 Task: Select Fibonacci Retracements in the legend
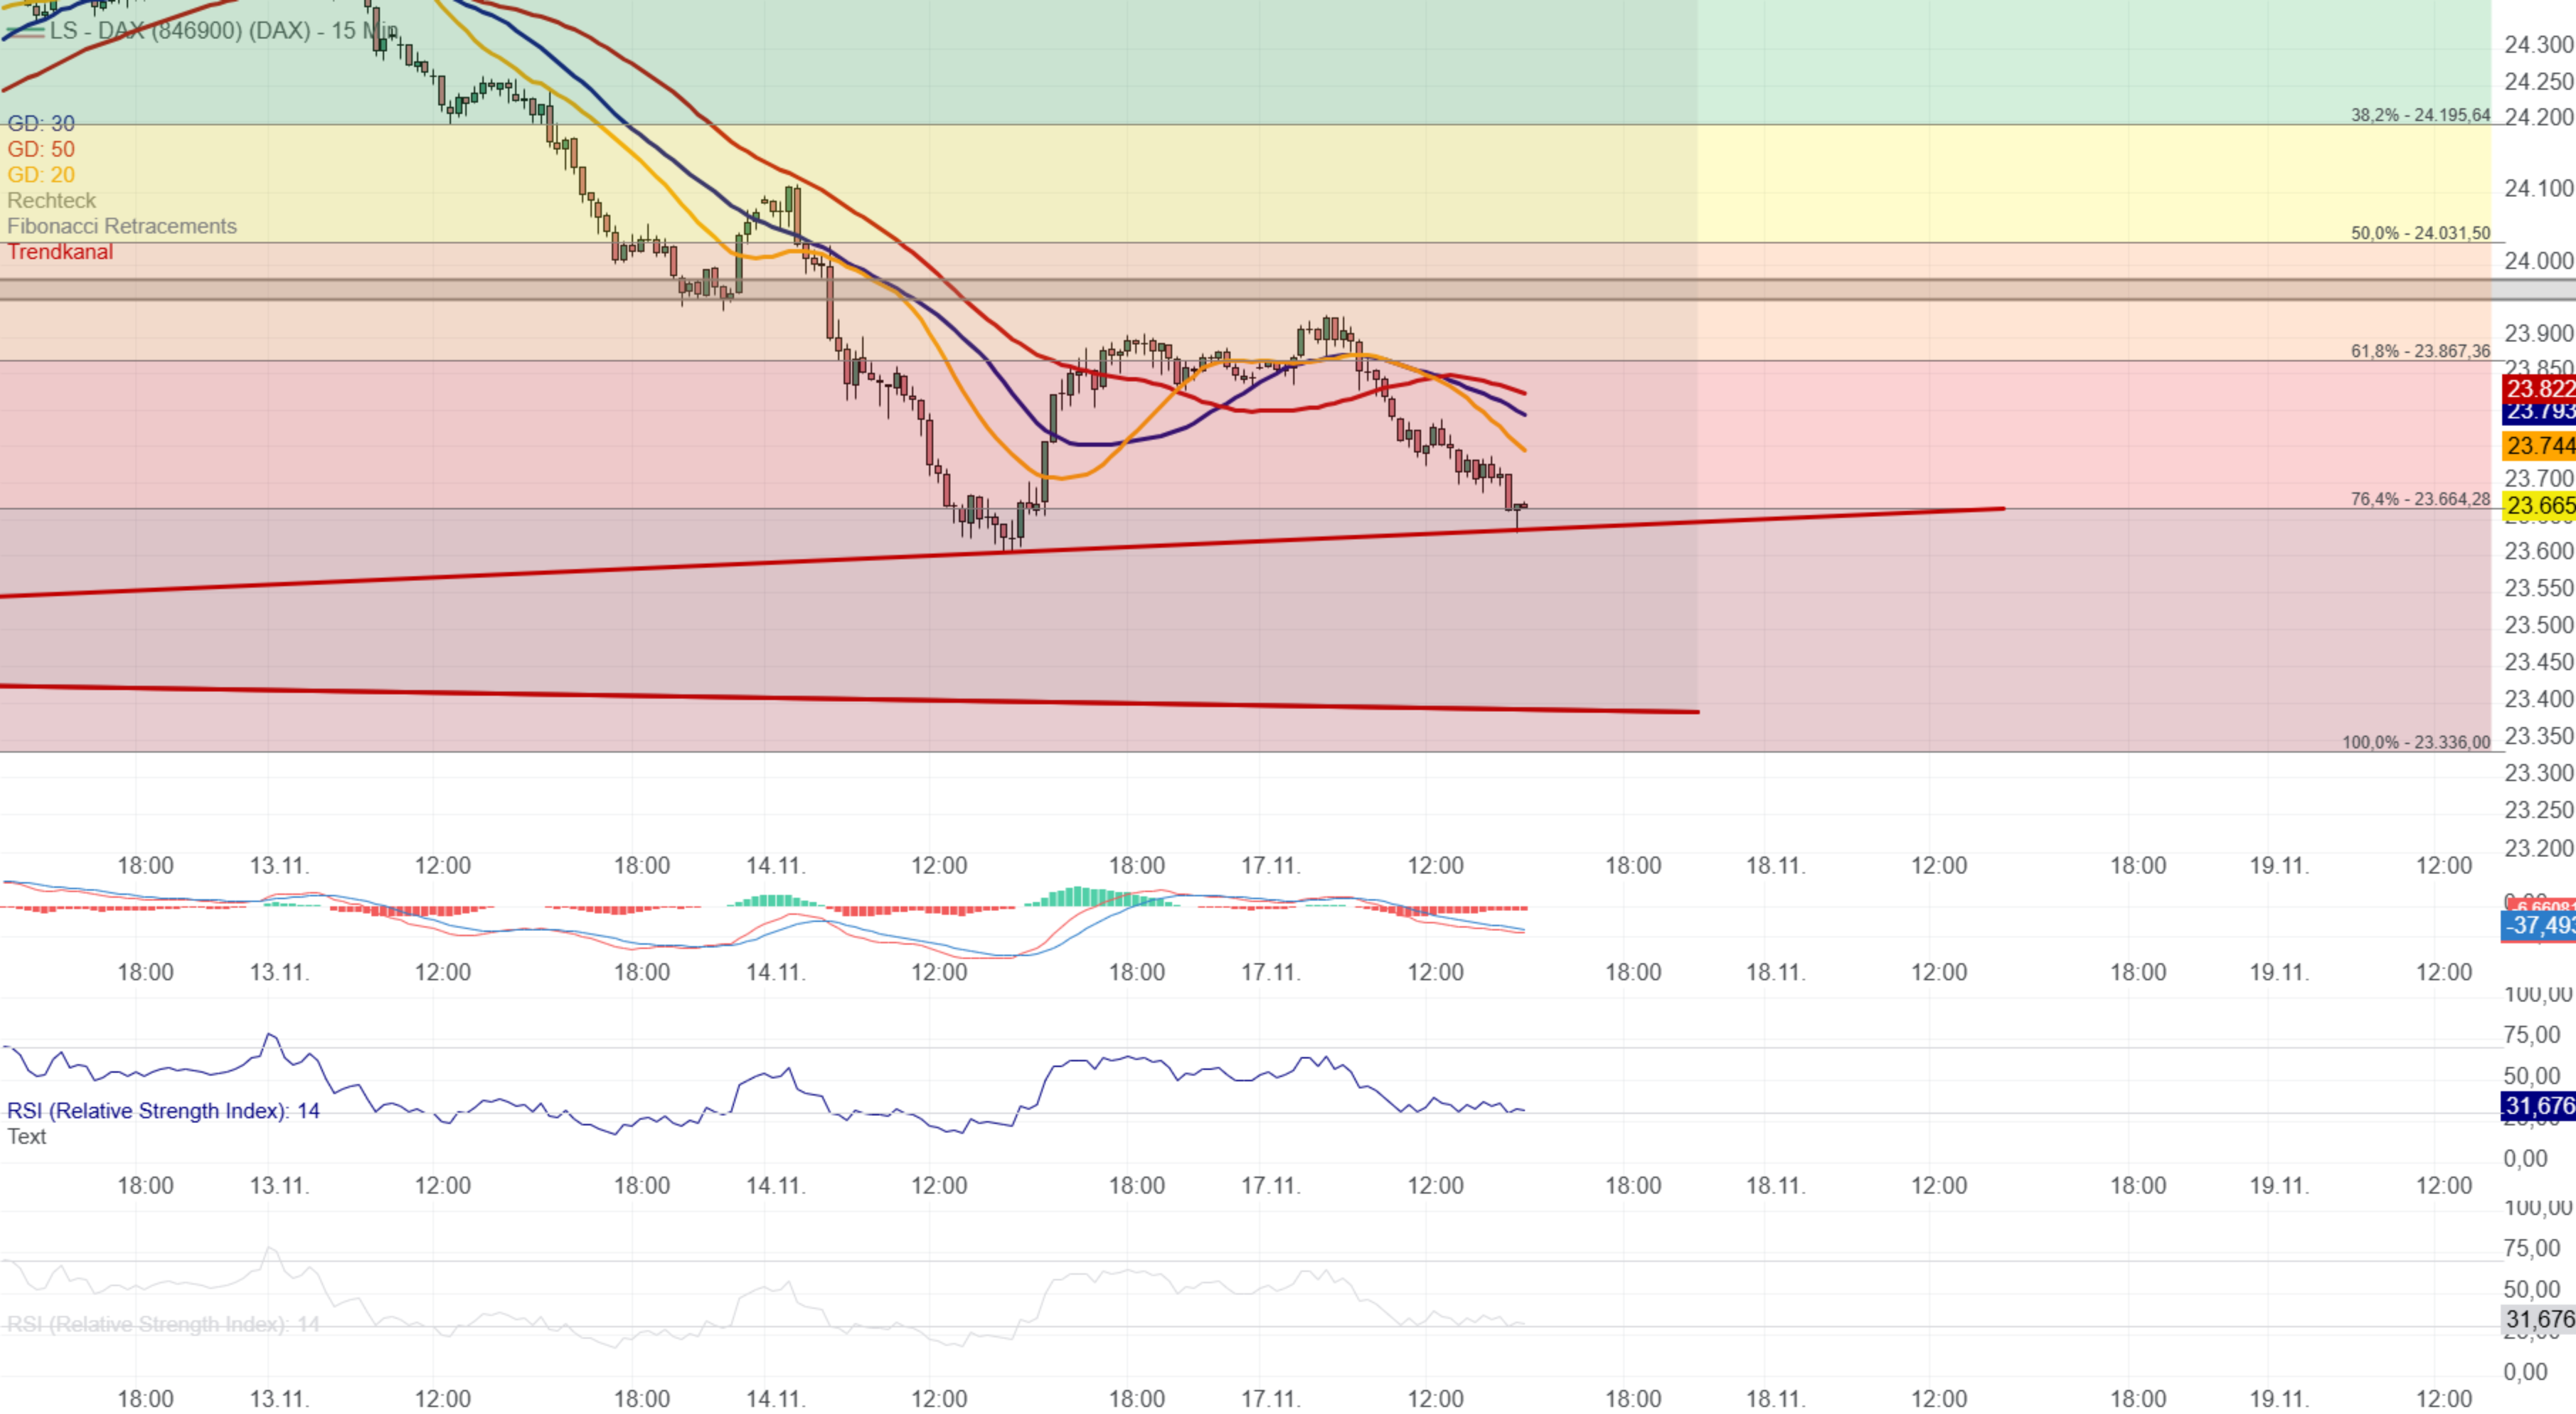point(122,226)
